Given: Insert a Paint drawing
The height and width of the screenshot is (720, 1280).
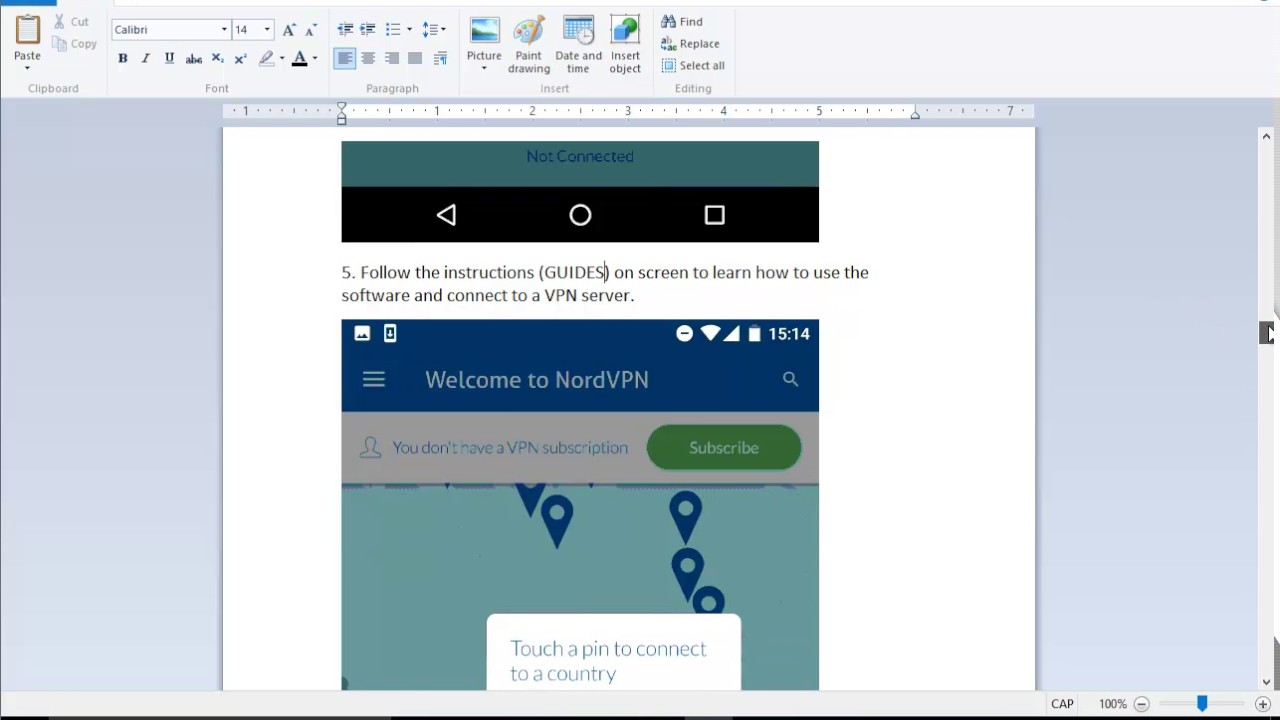Looking at the screenshot, I should pos(529,45).
